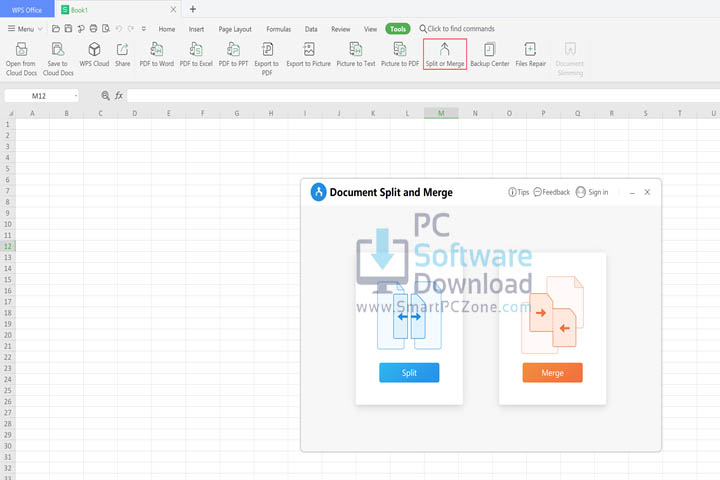Click the fx insert function icon
Screen dimensions: 720x480
pos(119,96)
